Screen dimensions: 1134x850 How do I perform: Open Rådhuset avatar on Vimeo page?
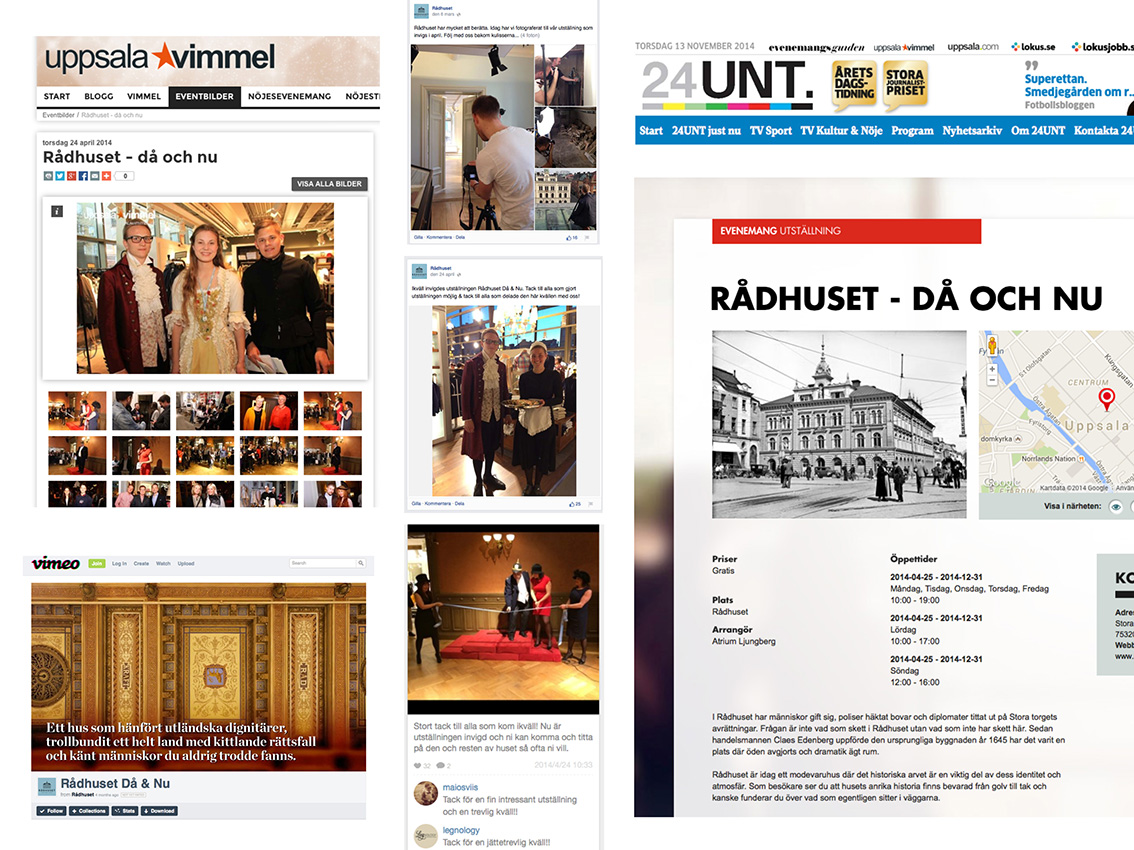pyautogui.click(x=47, y=786)
